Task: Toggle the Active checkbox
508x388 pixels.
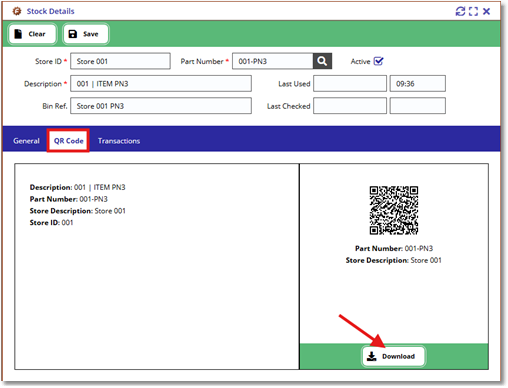Action: pyautogui.click(x=378, y=61)
